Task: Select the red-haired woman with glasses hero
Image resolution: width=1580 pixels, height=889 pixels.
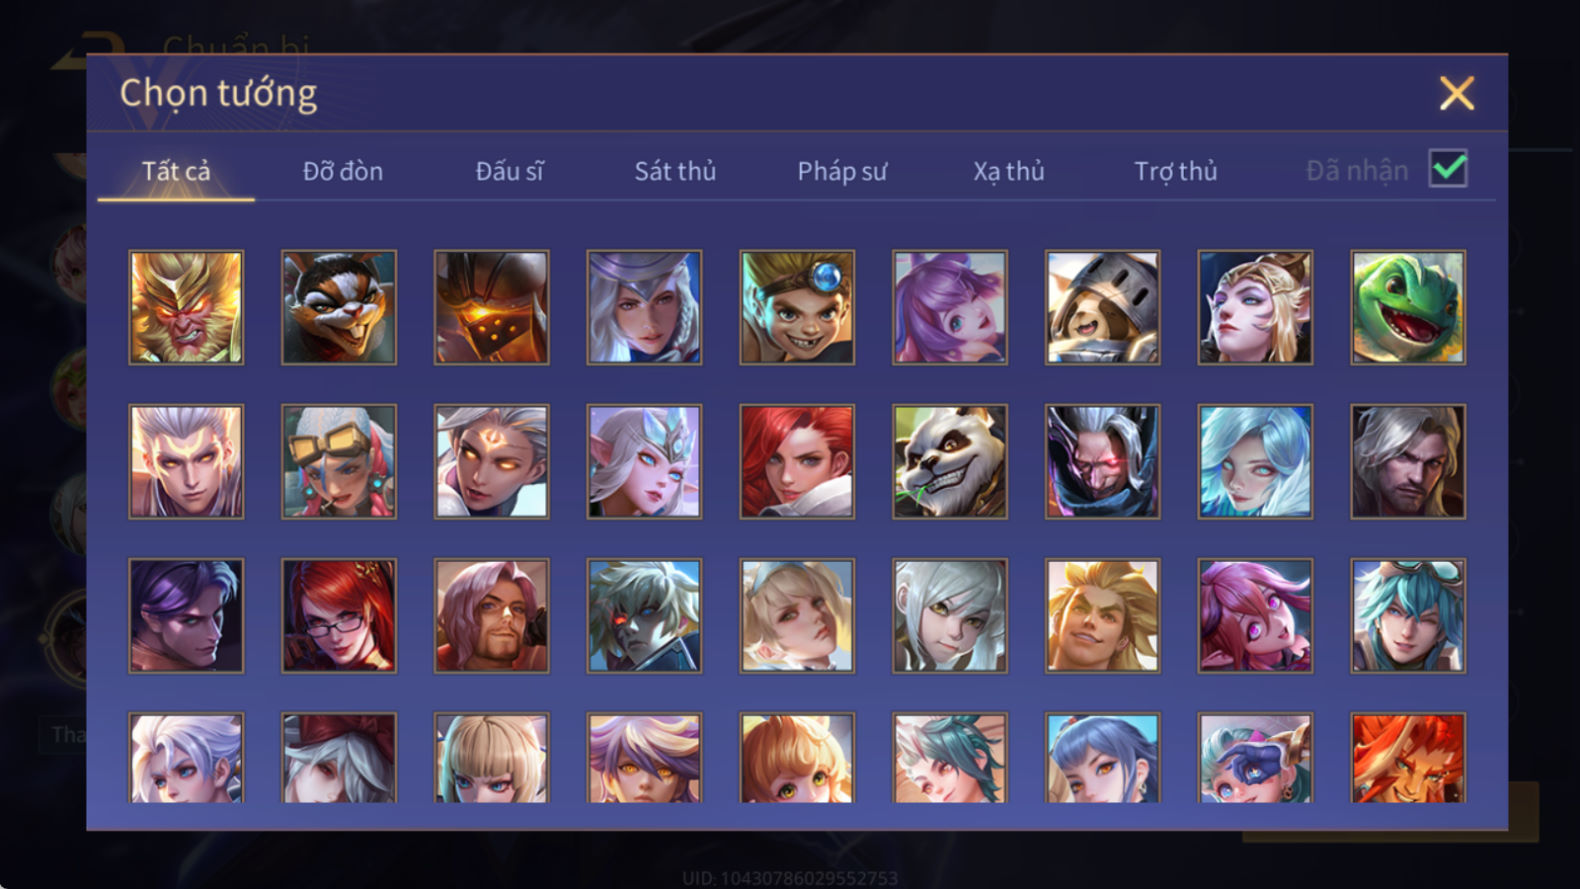Action: tap(339, 615)
